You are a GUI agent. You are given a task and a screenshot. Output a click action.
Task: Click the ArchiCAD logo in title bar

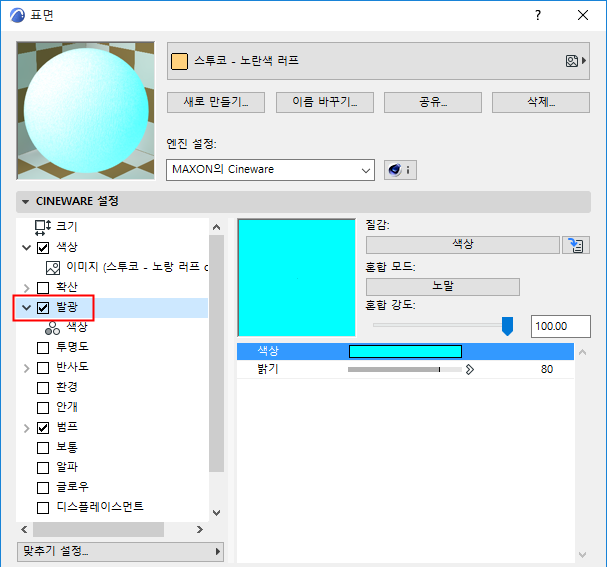pyautogui.click(x=17, y=15)
